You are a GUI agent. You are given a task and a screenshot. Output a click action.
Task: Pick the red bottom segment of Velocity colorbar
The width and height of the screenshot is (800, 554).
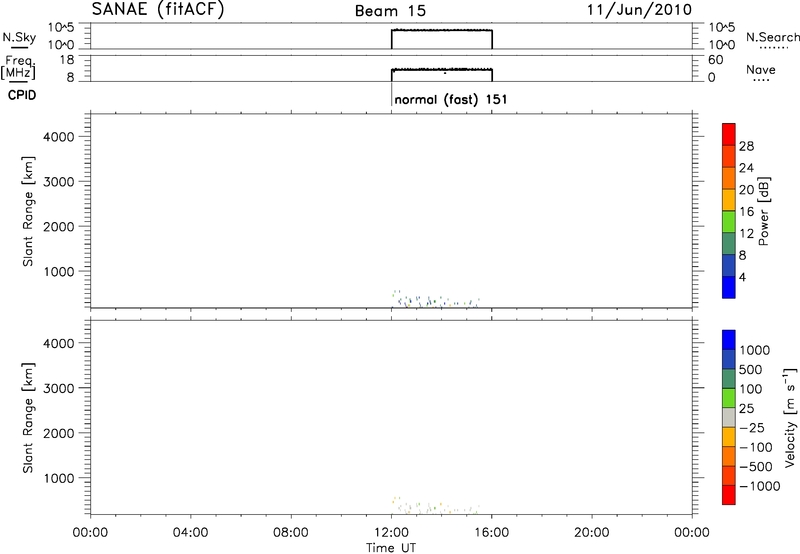[729, 495]
